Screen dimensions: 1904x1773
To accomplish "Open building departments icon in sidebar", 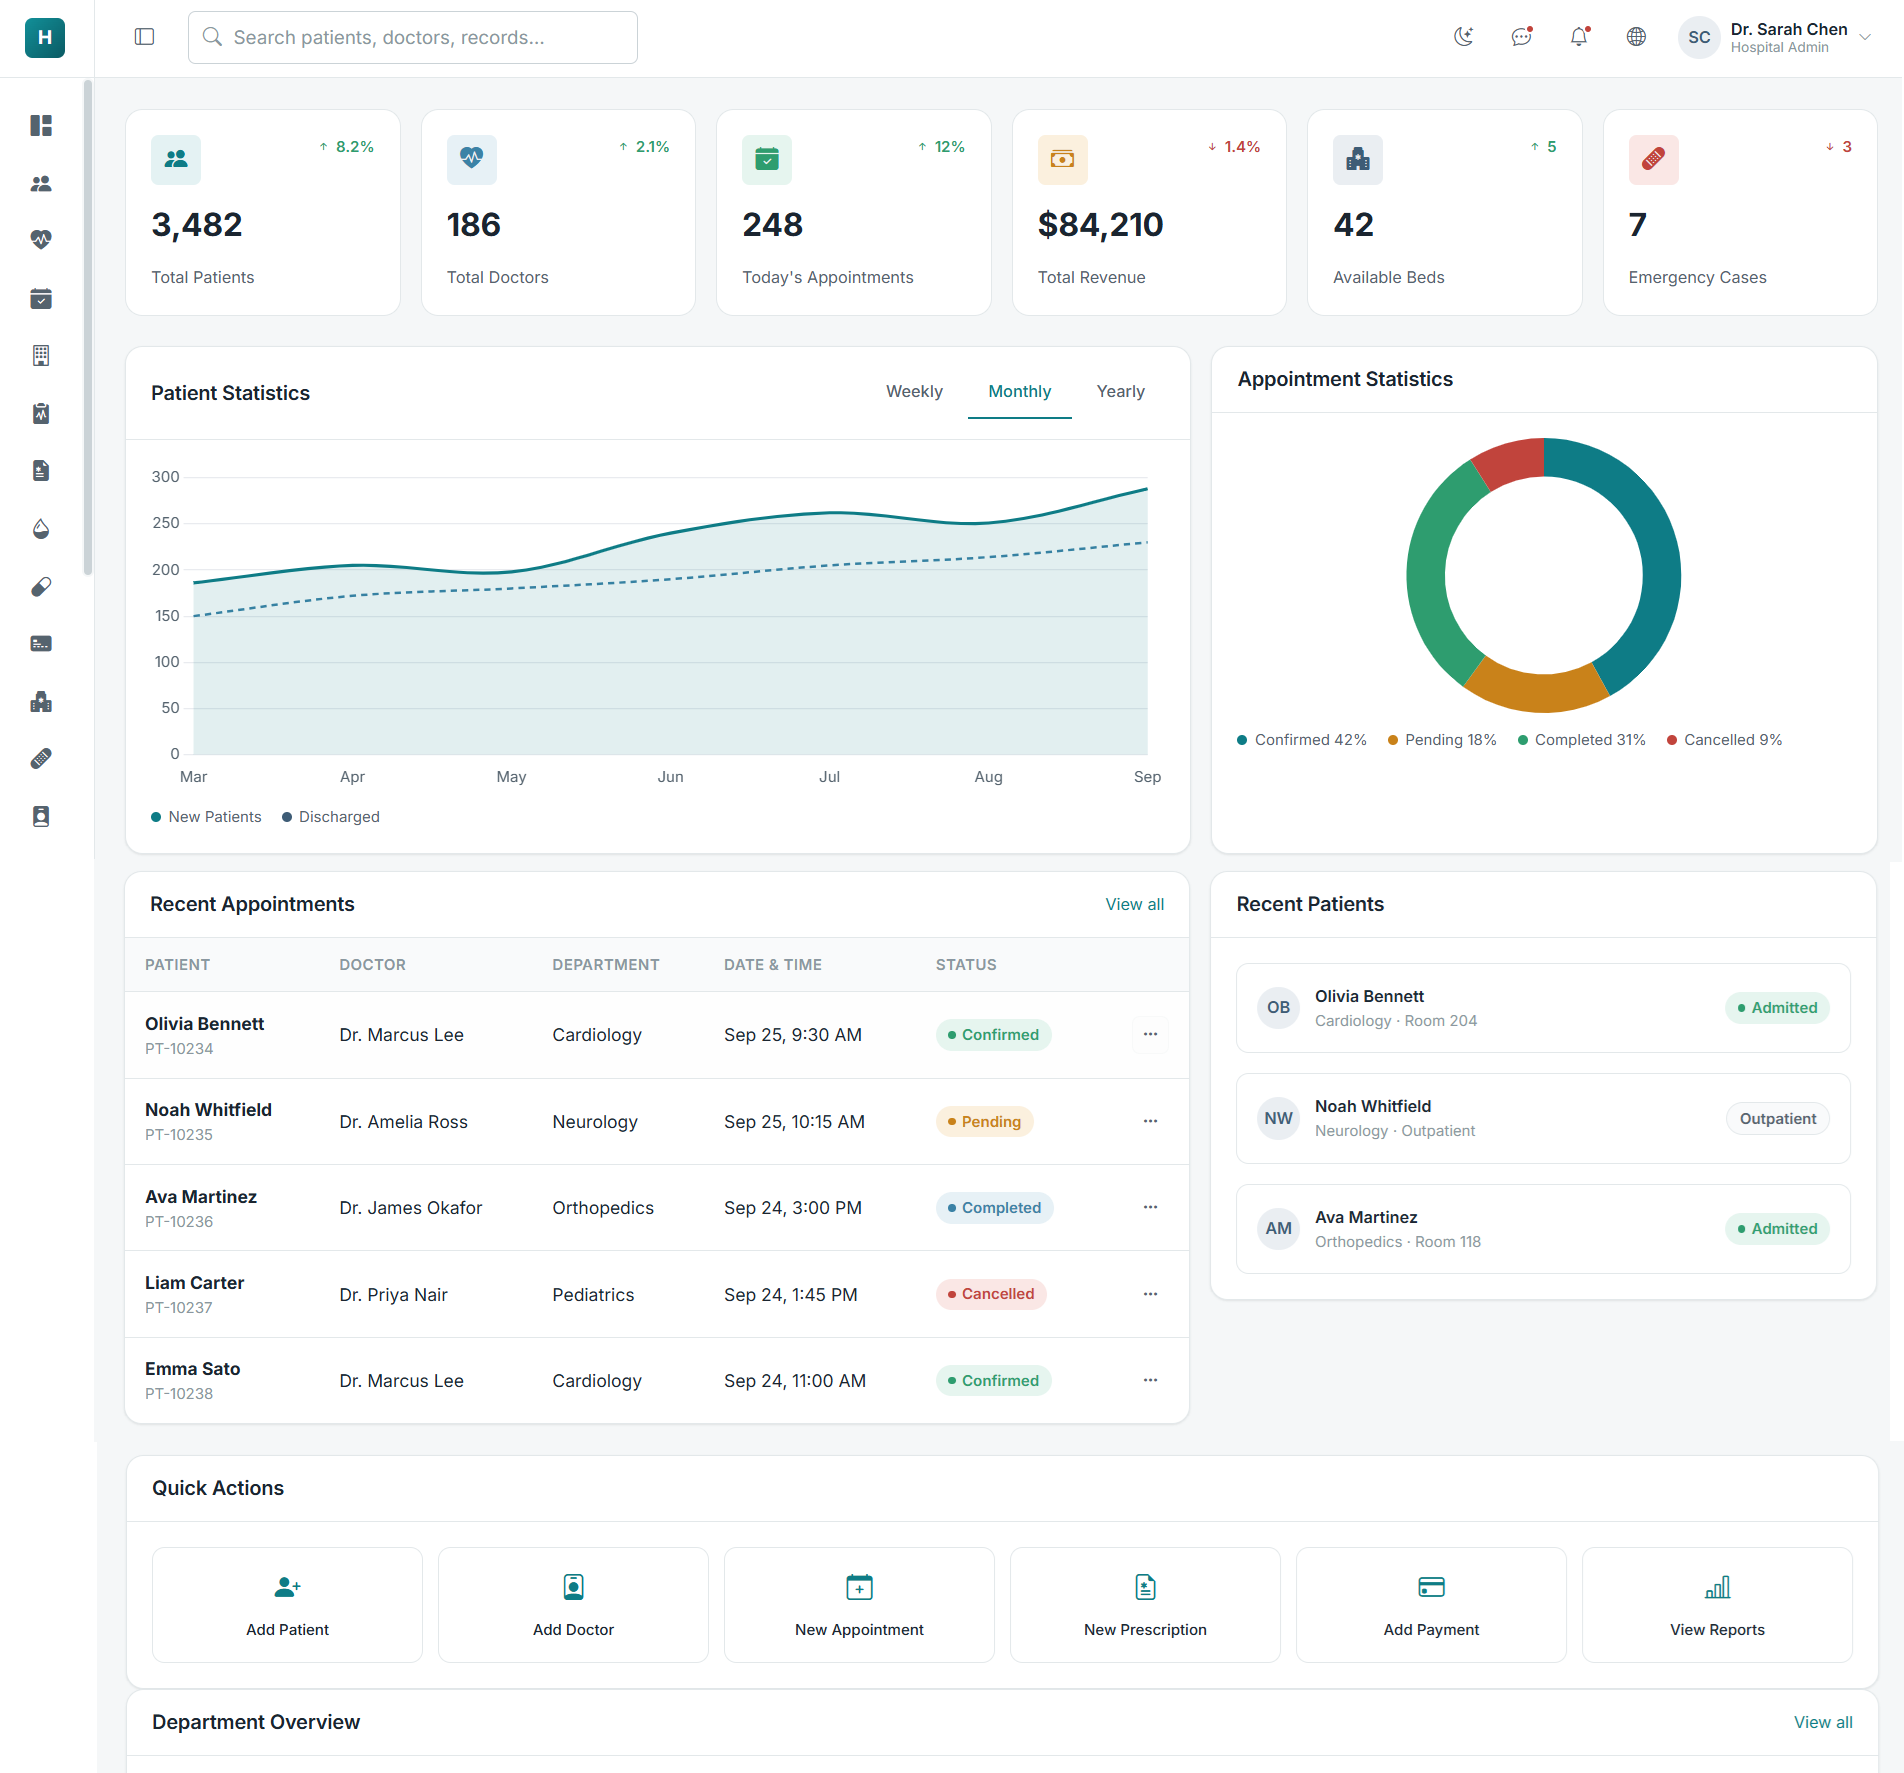I will point(41,355).
